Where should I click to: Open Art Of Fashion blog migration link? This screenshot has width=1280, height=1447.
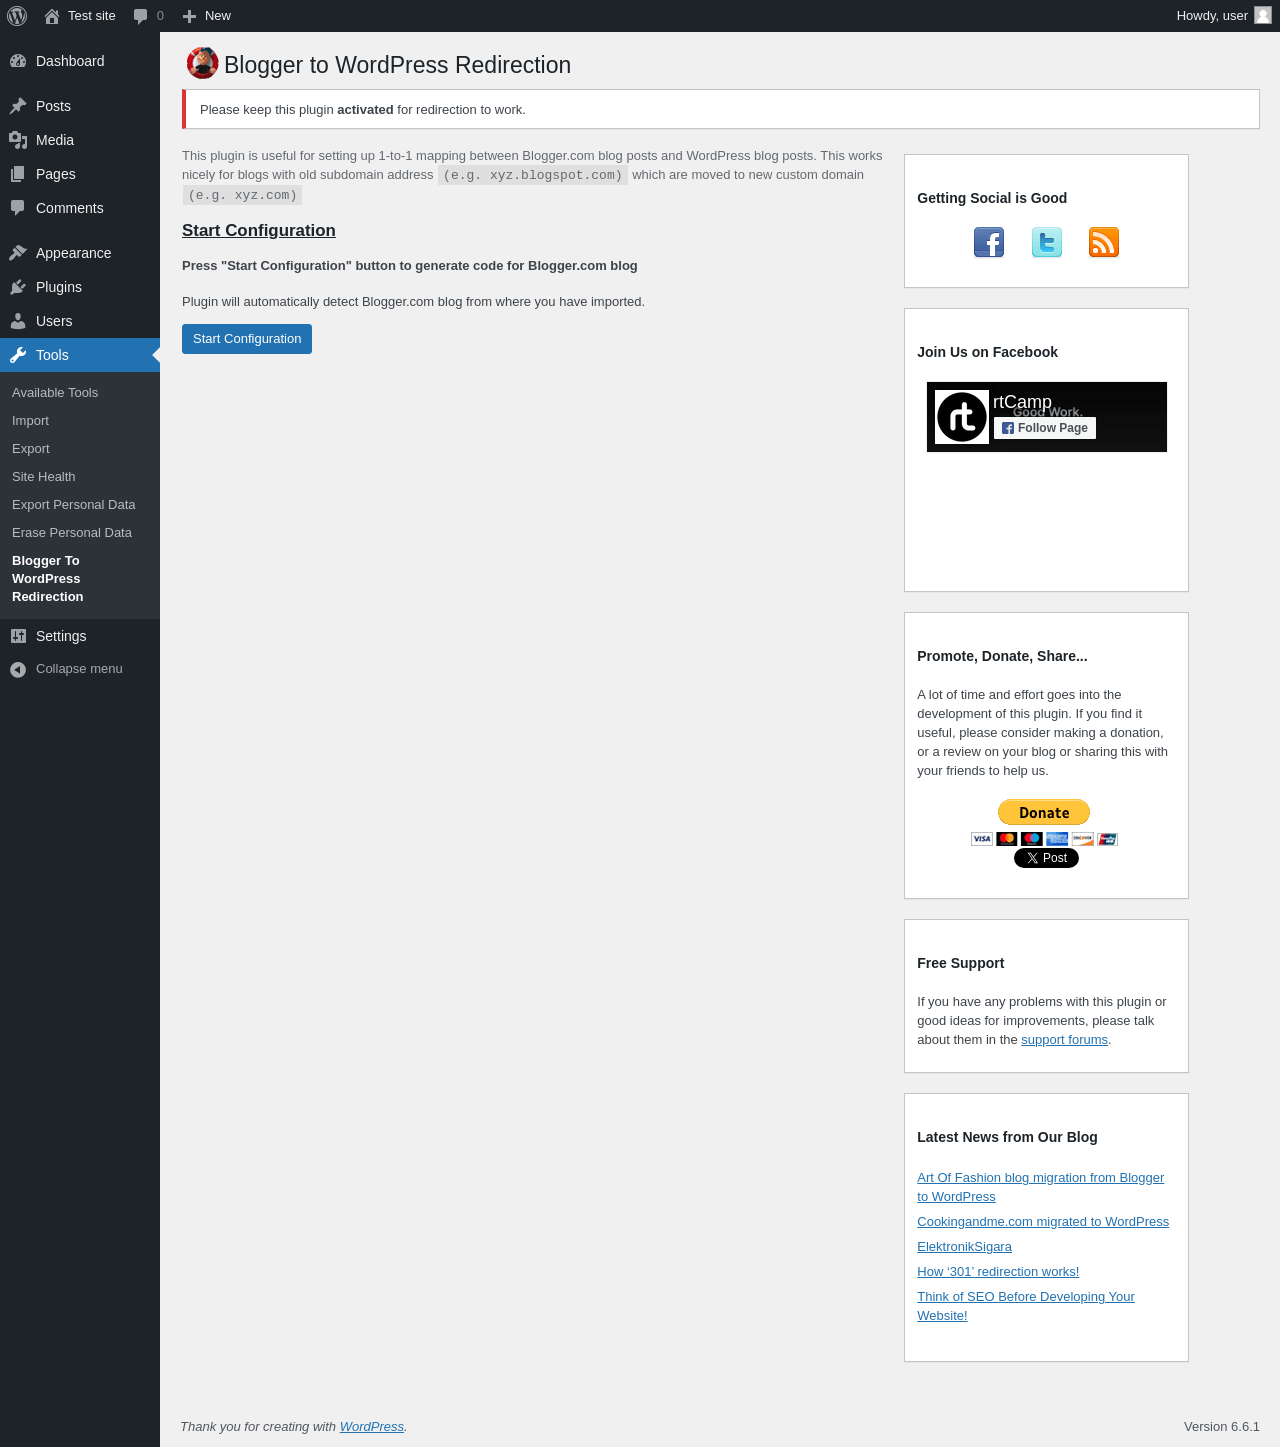pos(1041,1187)
